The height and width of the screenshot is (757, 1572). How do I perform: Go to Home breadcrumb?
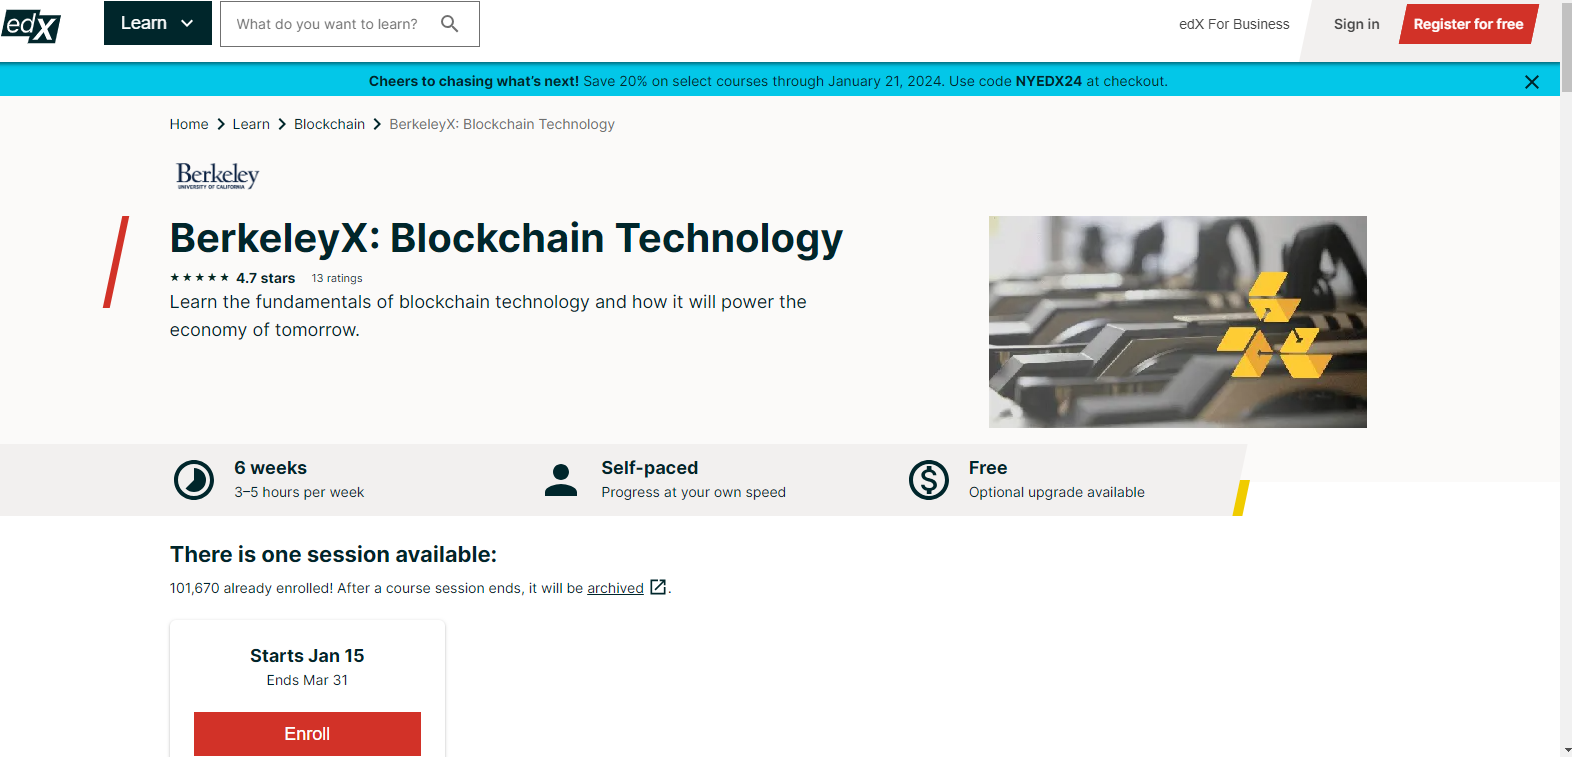click(189, 124)
